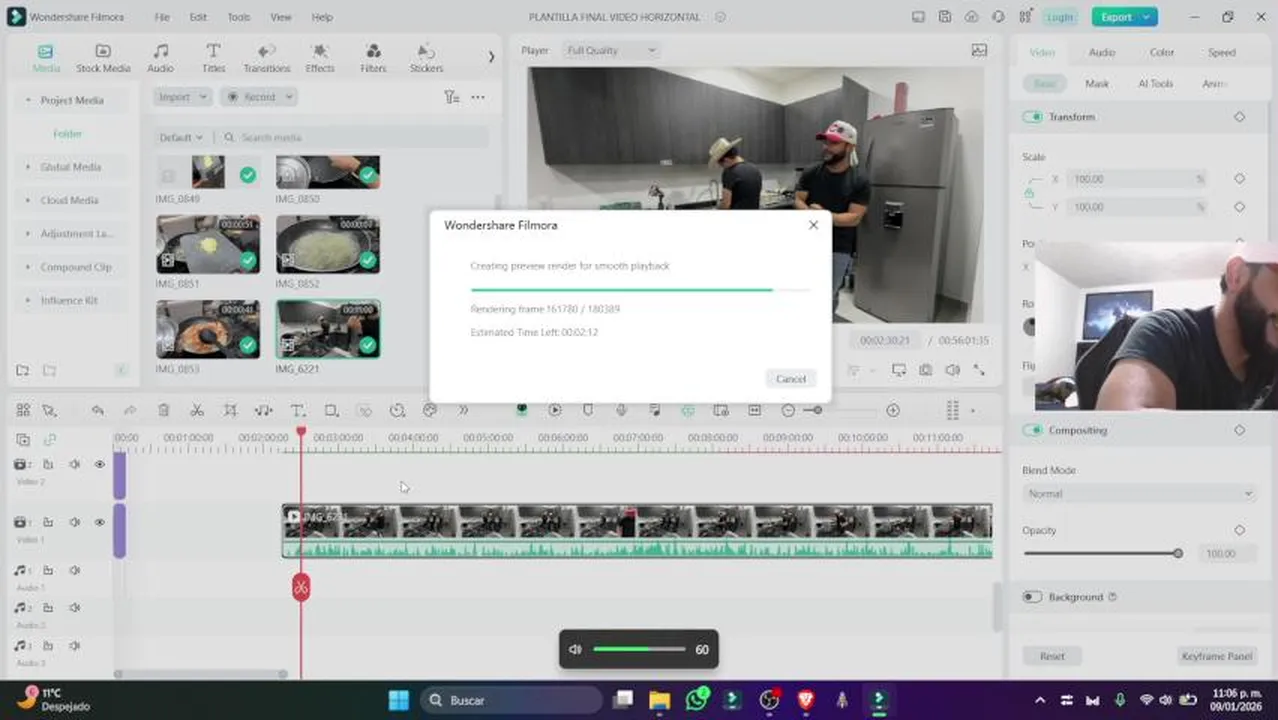
Task: Select the Mask sub-tab
Action: click(1097, 84)
